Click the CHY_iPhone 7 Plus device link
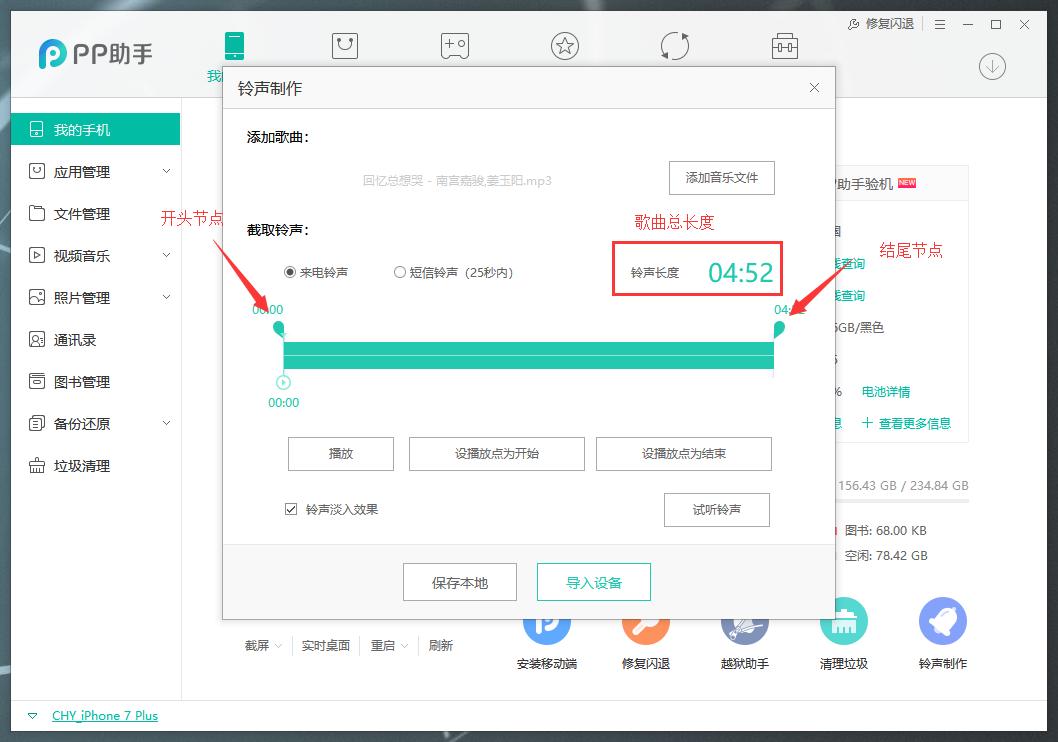 104,715
